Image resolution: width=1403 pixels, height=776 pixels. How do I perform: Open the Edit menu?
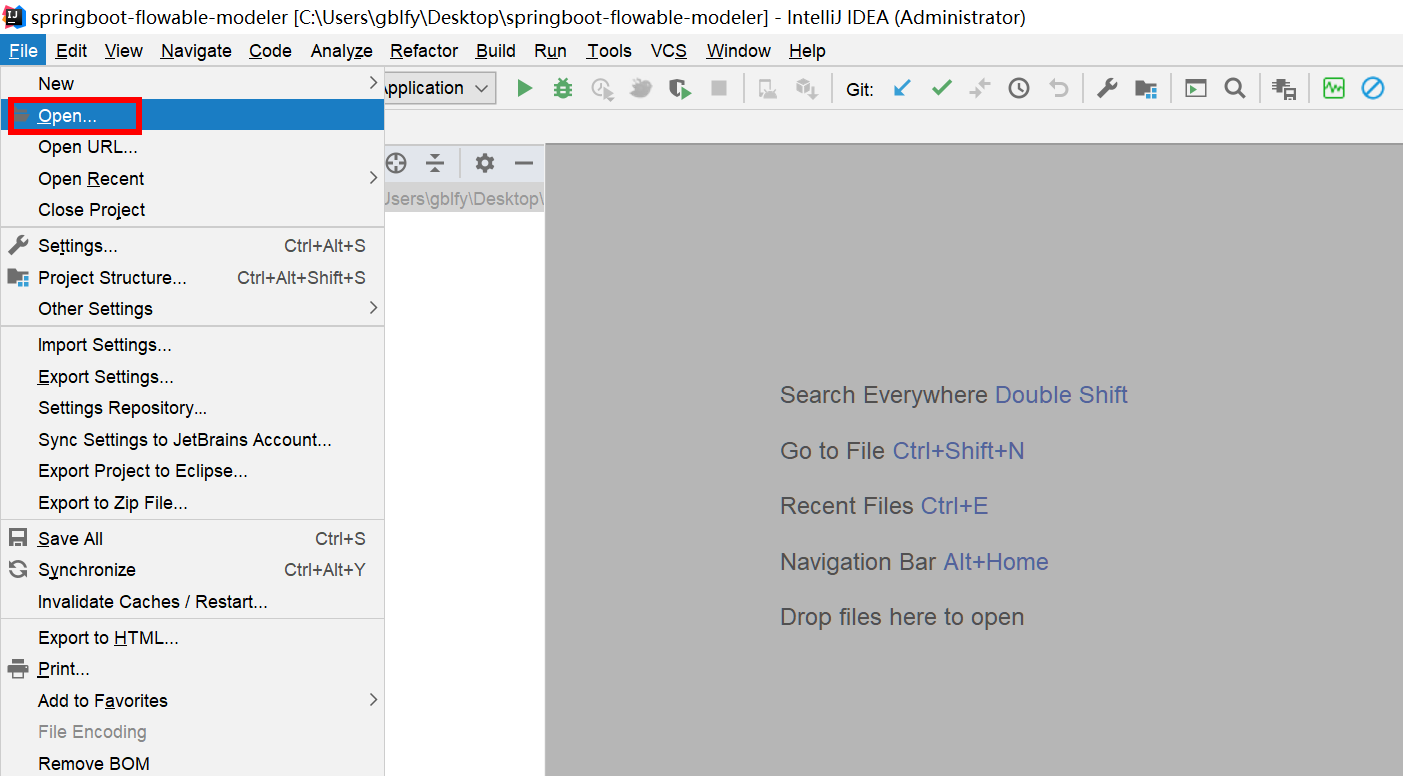click(71, 51)
